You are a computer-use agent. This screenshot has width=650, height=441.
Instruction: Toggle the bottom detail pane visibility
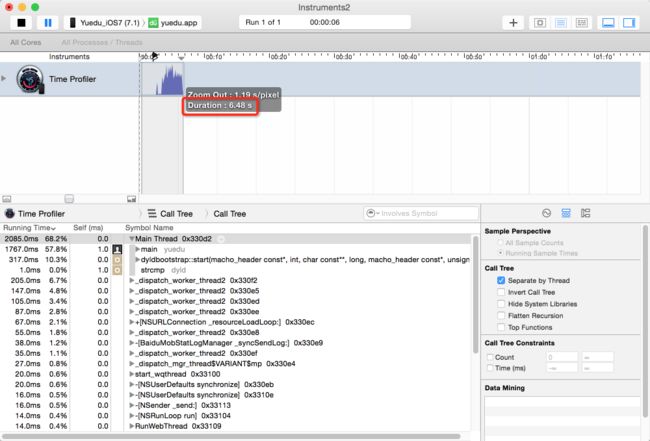(x=608, y=22)
